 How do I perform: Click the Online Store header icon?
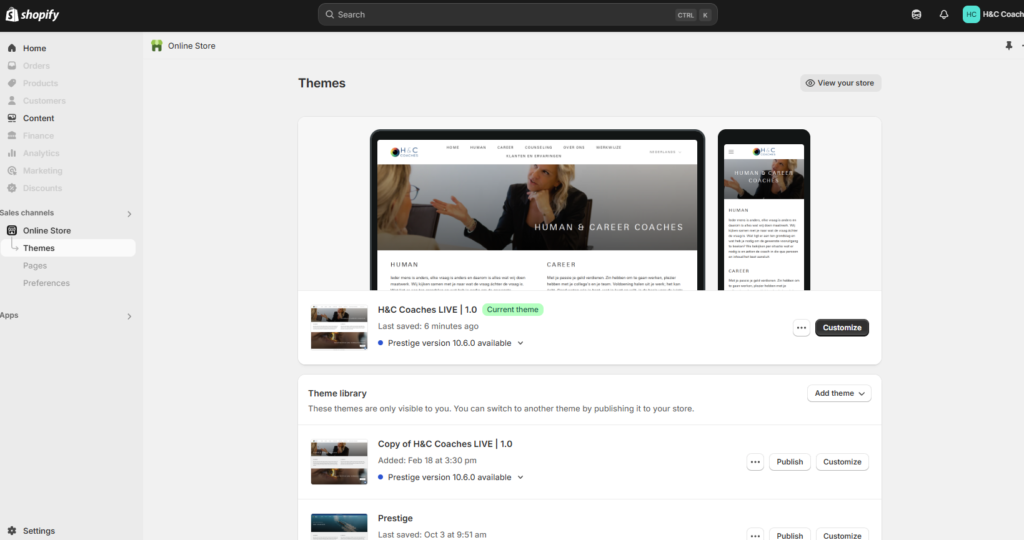point(157,46)
